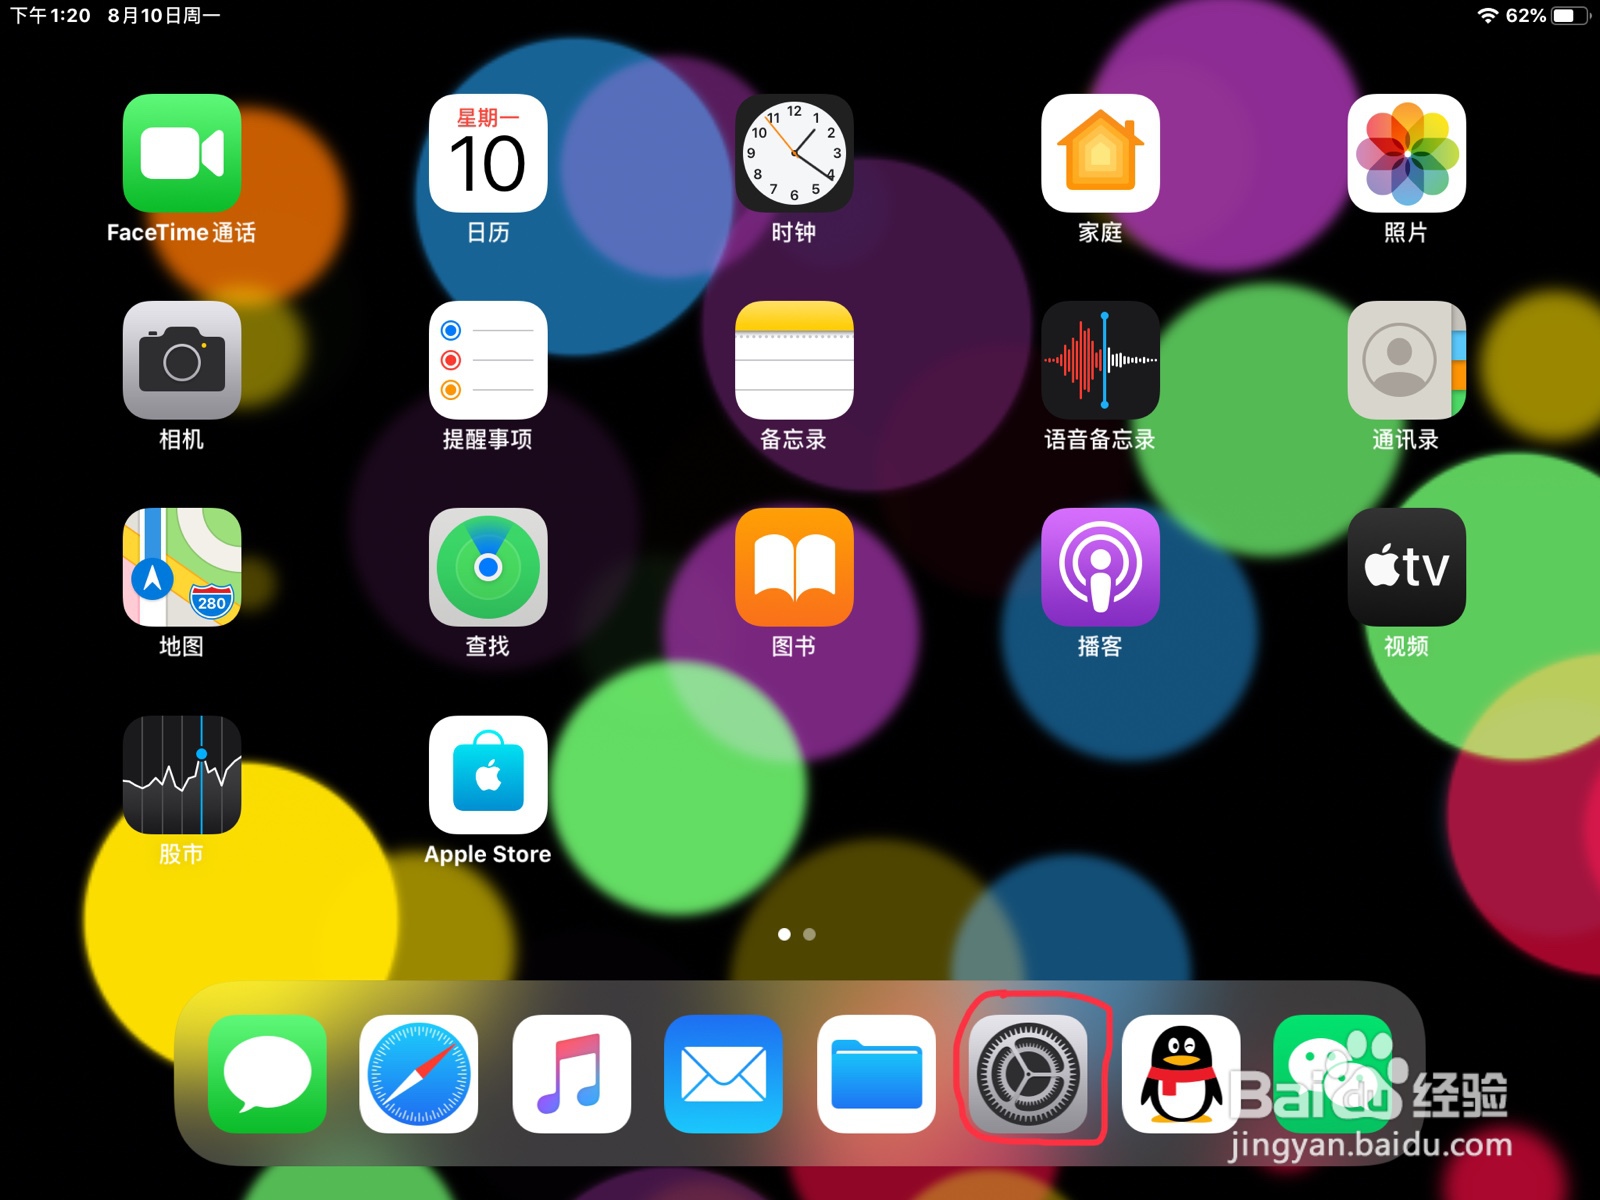The width and height of the screenshot is (1600, 1200).
Task: Launch the 相机 camera app
Action: (x=181, y=360)
